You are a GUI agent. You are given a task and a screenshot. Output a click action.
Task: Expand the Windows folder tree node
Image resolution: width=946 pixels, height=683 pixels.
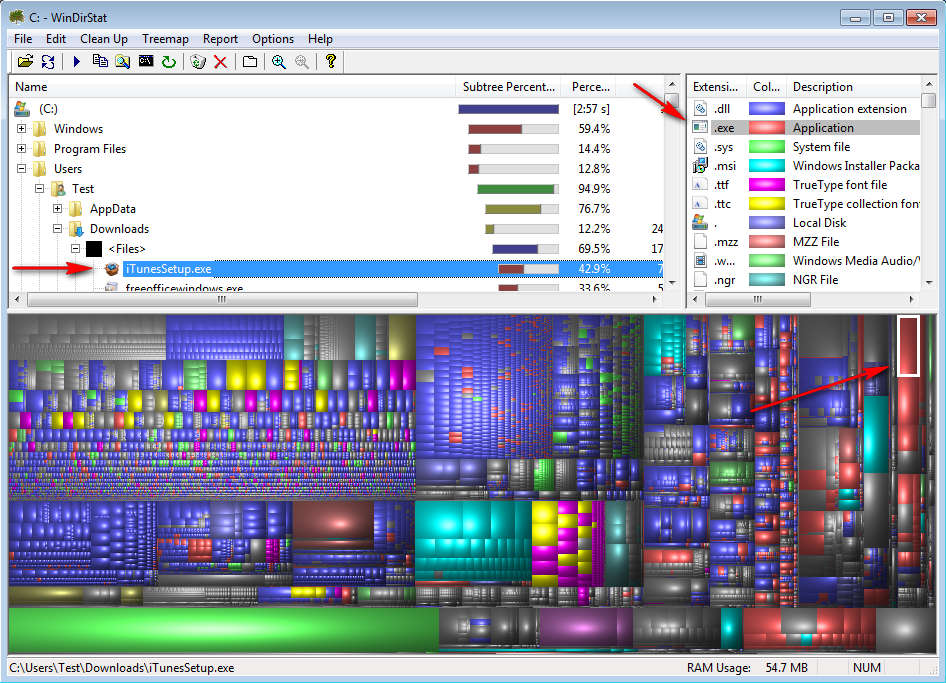coord(22,129)
